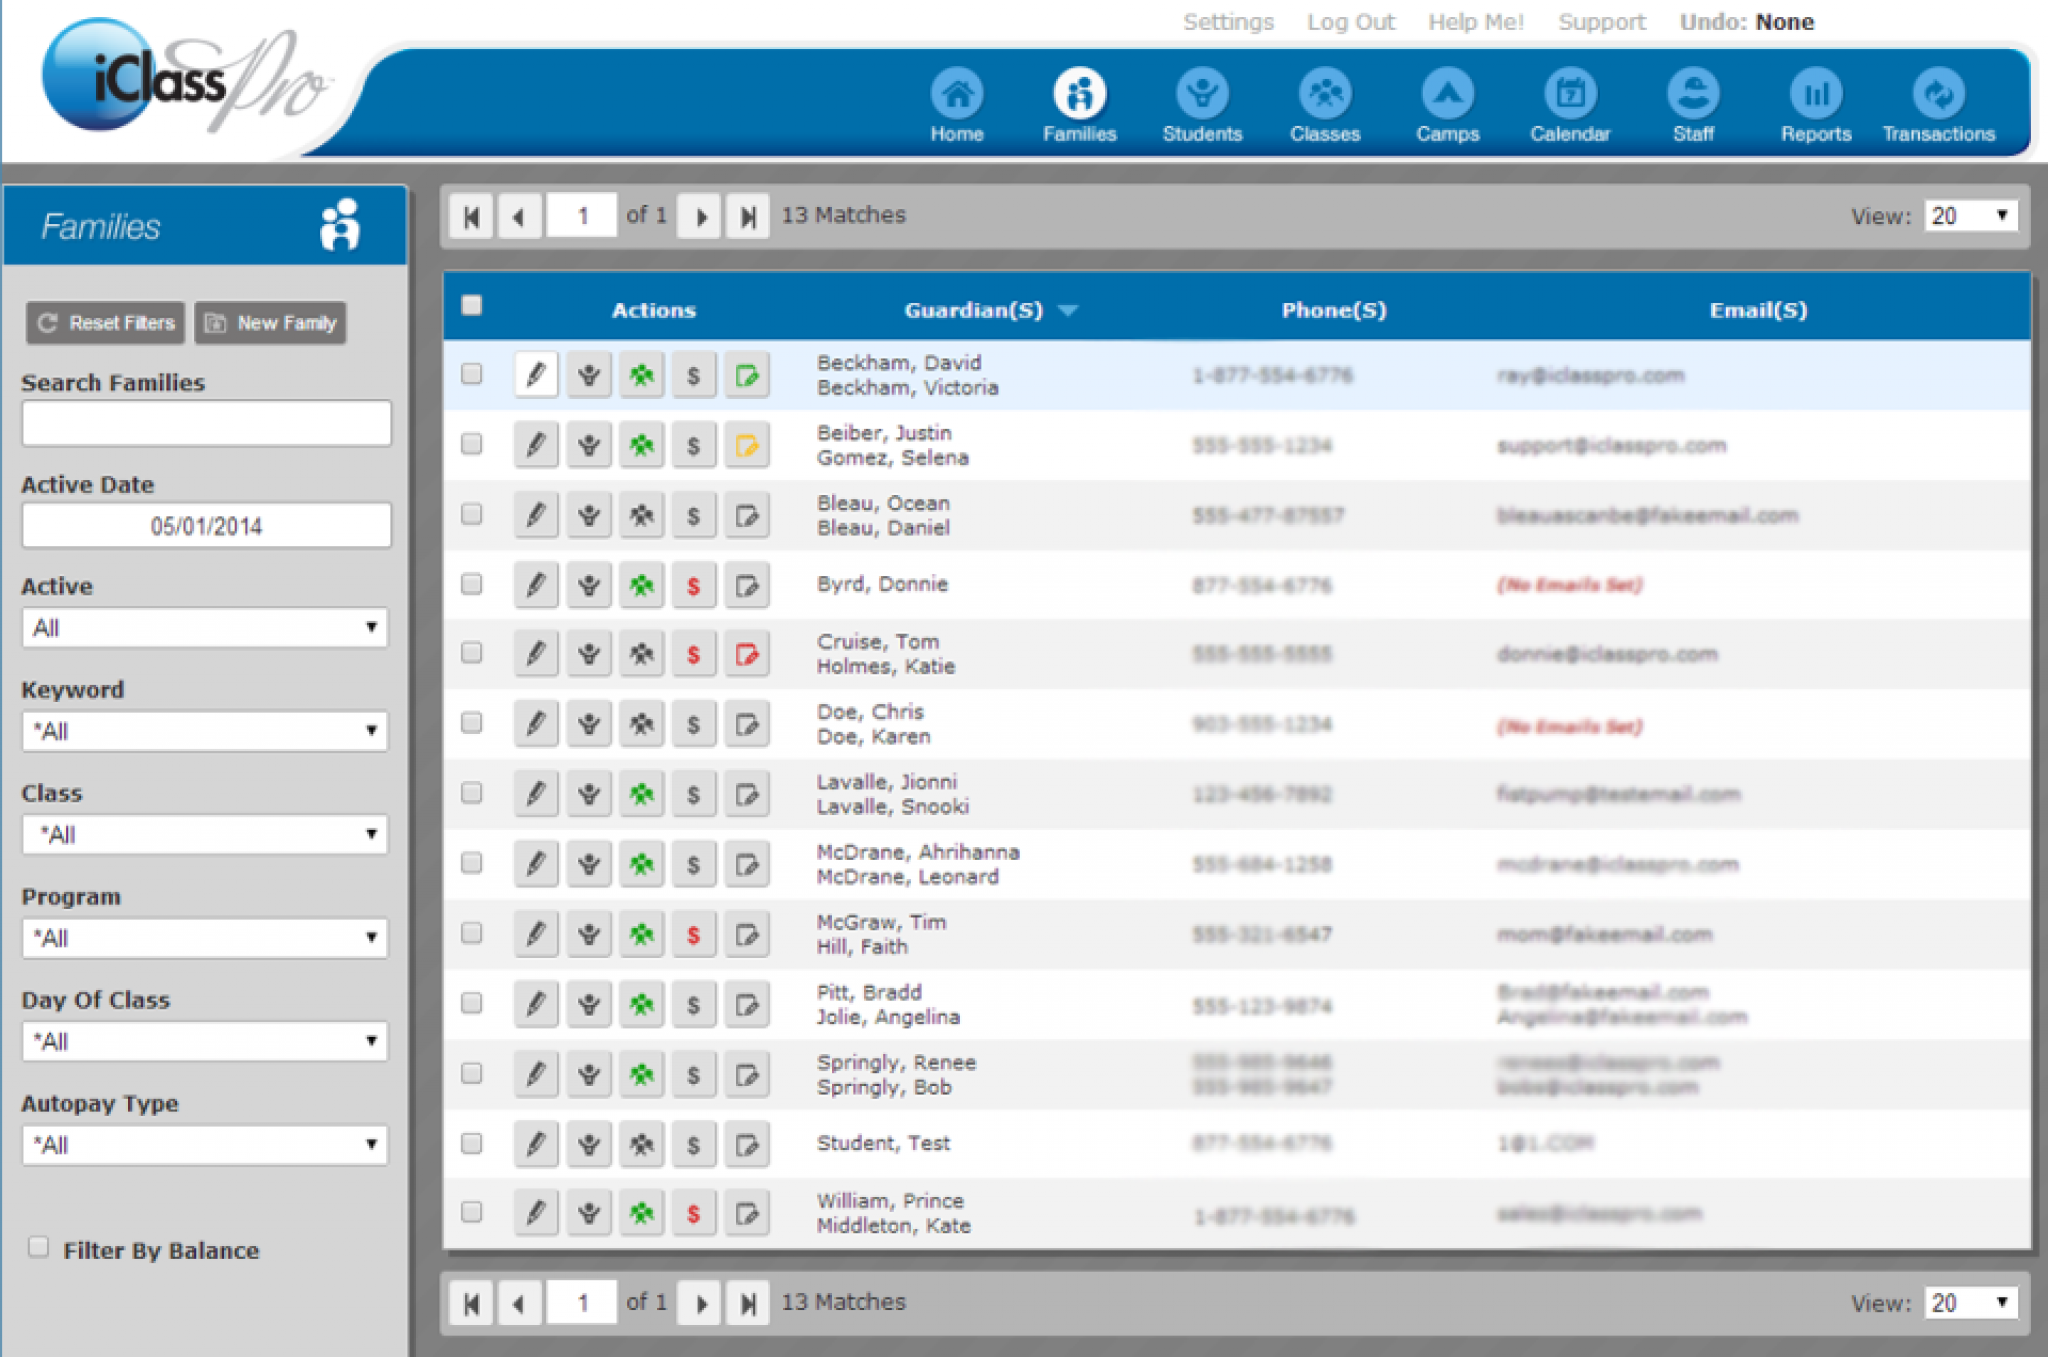This screenshot has width=2048, height=1357.
Task: Click Log Out in the top bar
Action: 1350,21
